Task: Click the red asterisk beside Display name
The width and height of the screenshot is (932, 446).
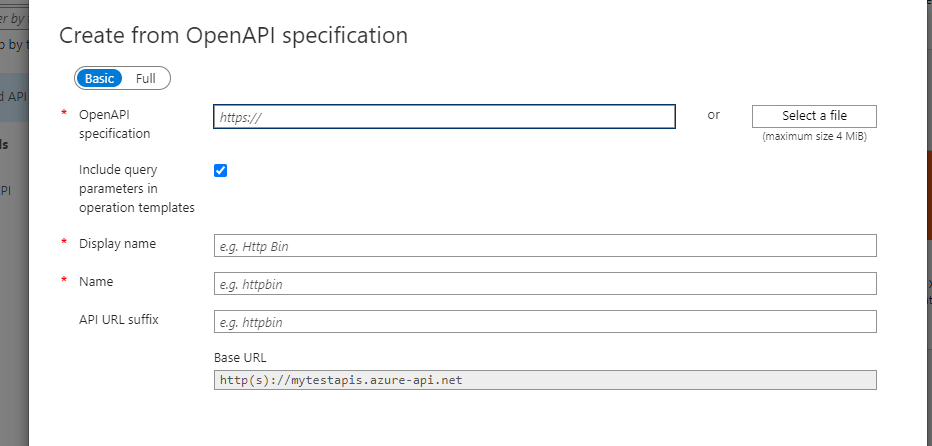Action: [64, 242]
